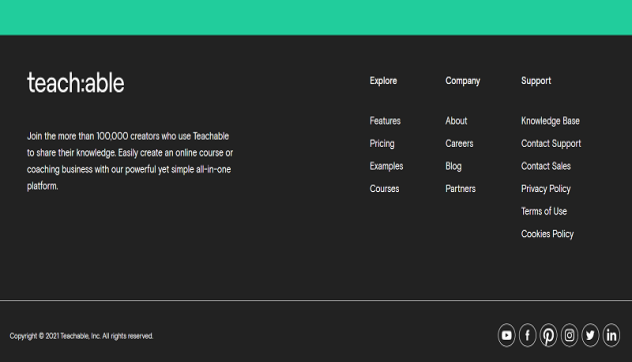
Task: Visit the Careers link
Action: (459, 144)
